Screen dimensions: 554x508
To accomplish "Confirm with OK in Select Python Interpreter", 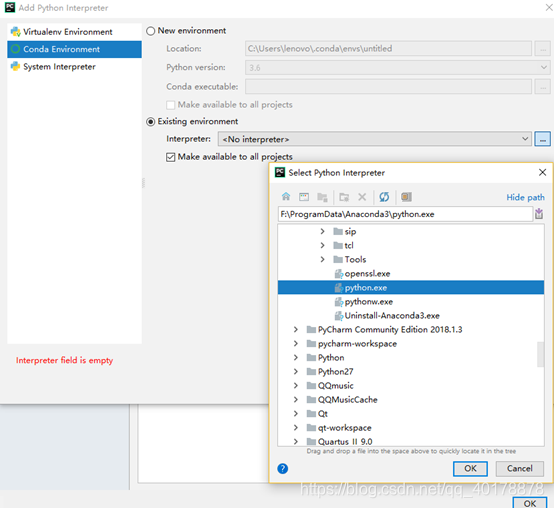I will tap(470, 468).
